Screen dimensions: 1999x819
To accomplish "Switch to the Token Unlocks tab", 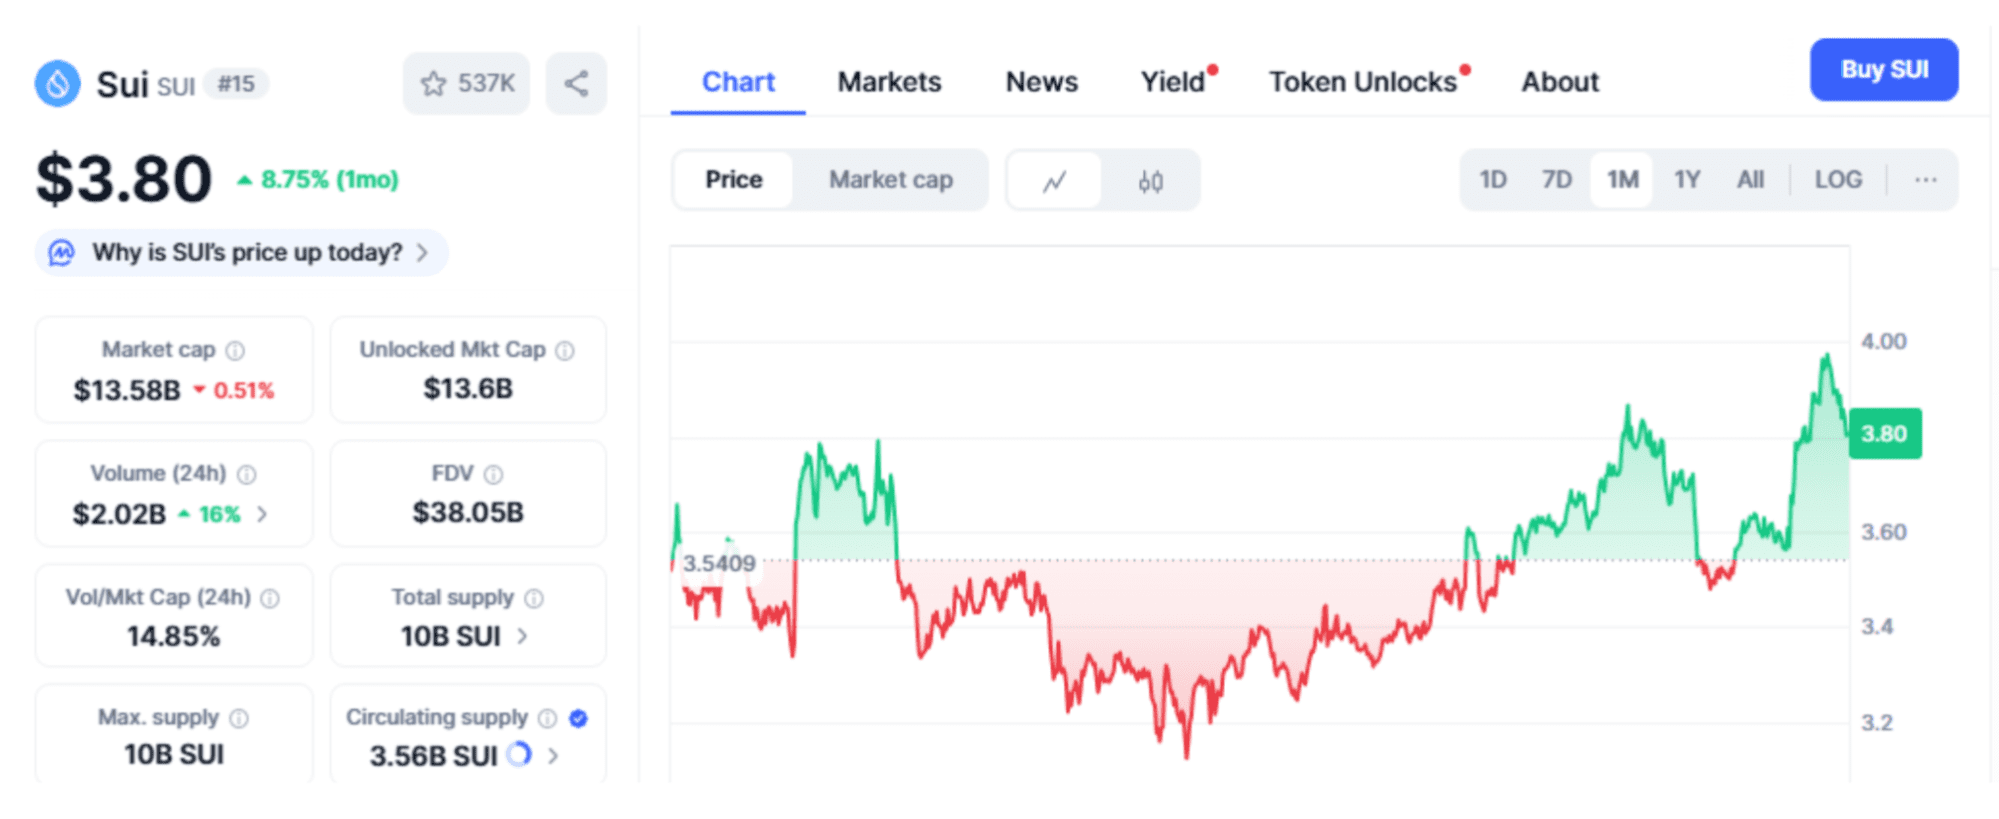I will (x=1362, y=82).
